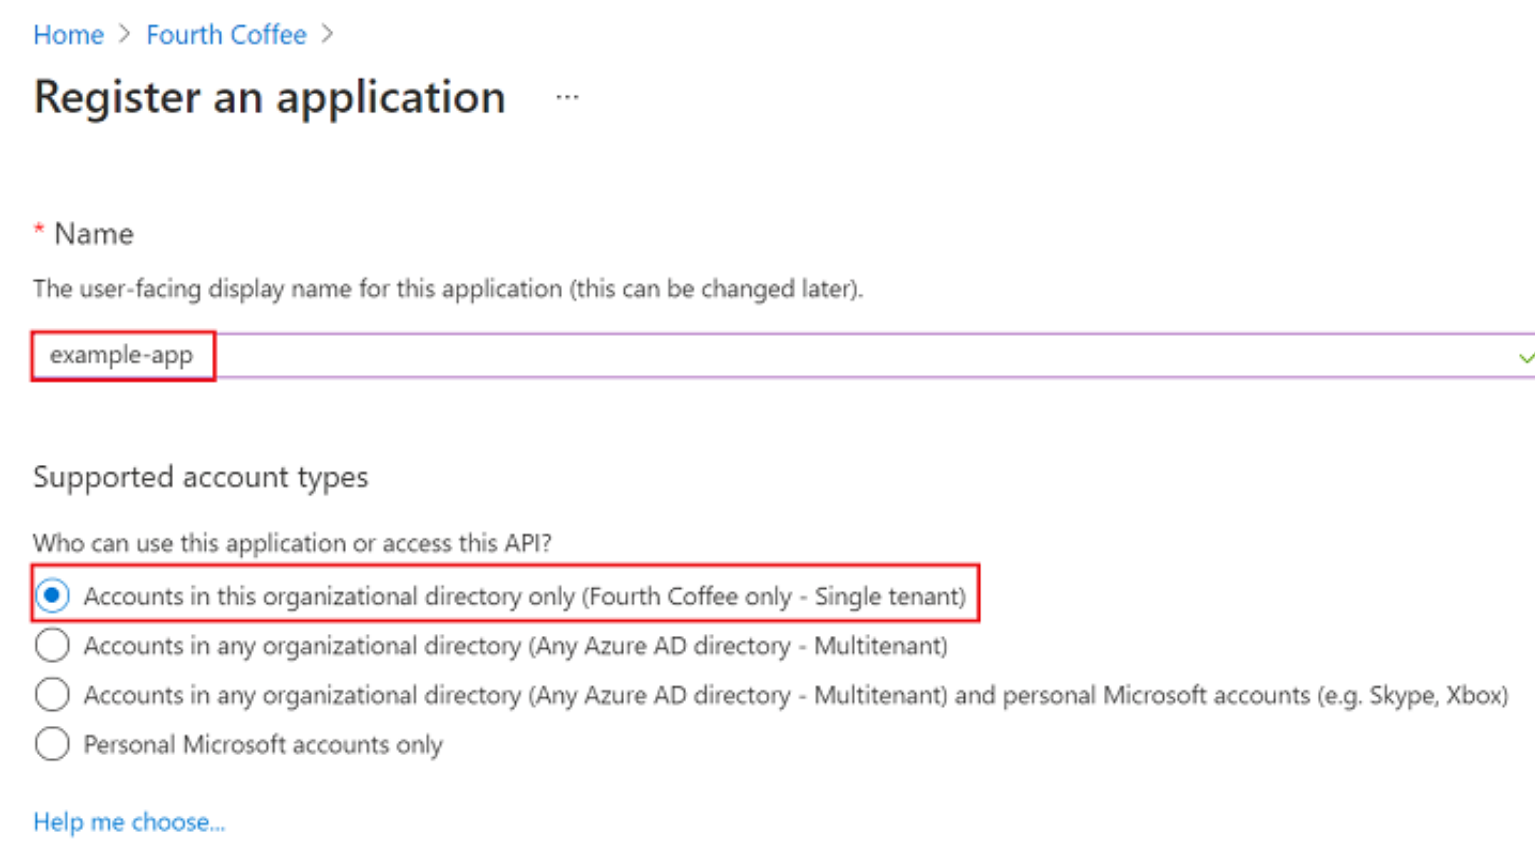Click the Supported account types heading
Viewport: 1535px width, 848px height.
200,477
